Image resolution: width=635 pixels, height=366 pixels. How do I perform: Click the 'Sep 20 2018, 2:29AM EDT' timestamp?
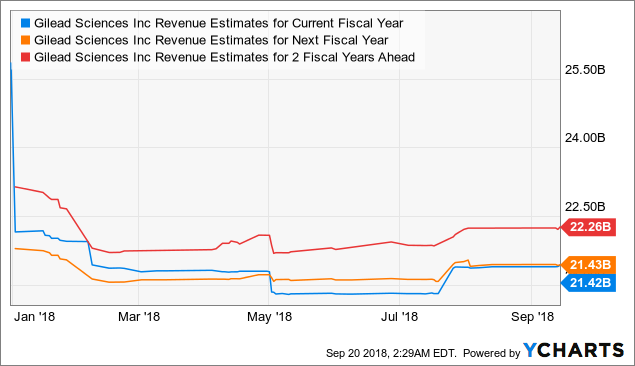[391, 353]
